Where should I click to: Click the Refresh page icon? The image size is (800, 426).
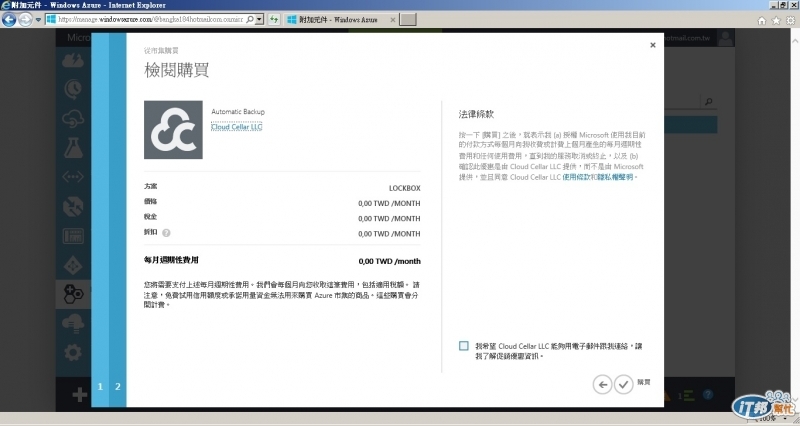point(274,19)
